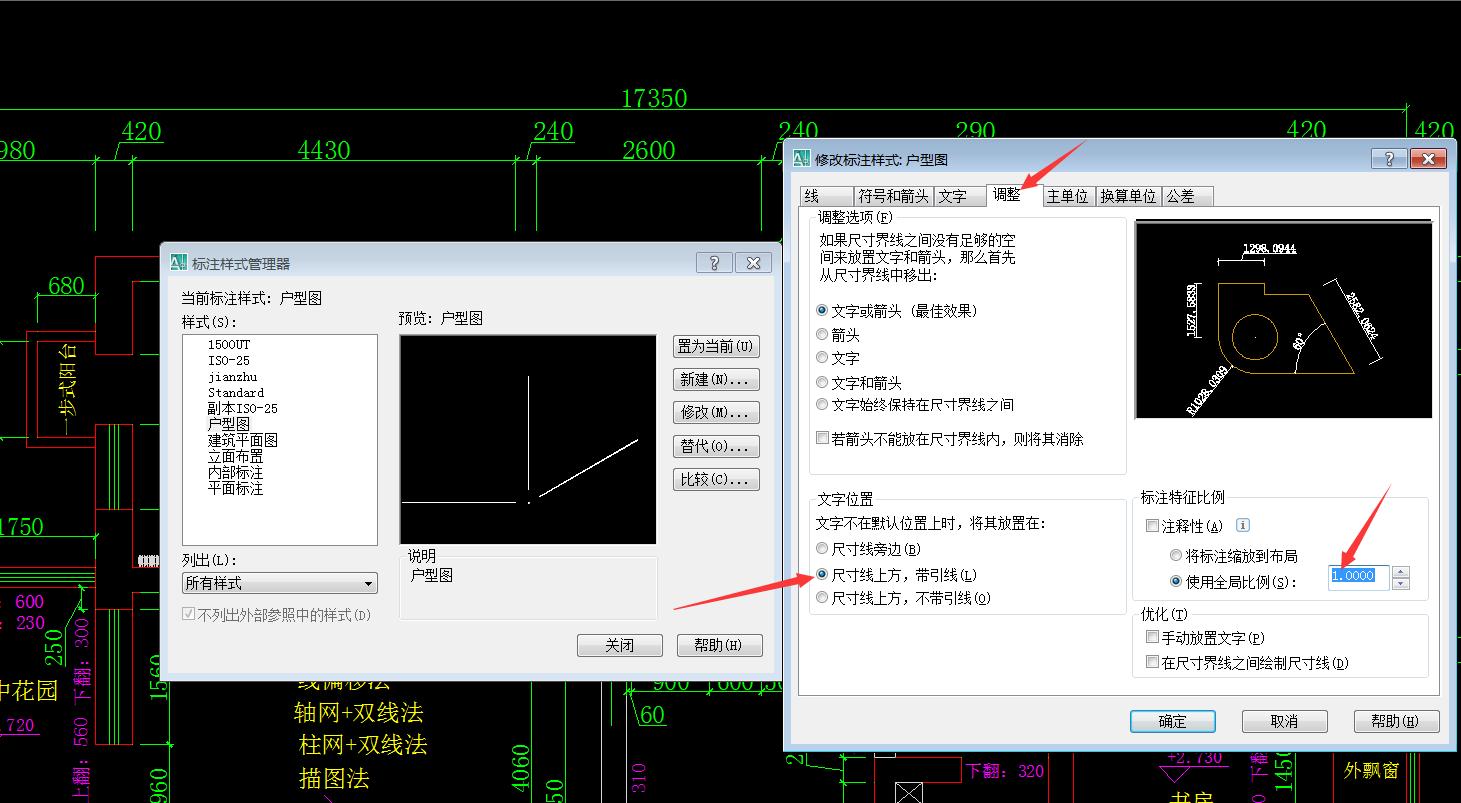Select the 尺寸线旁边 text position option
Image resolution: width=1461 pixels, height=803 pixels.
point(821,548)
